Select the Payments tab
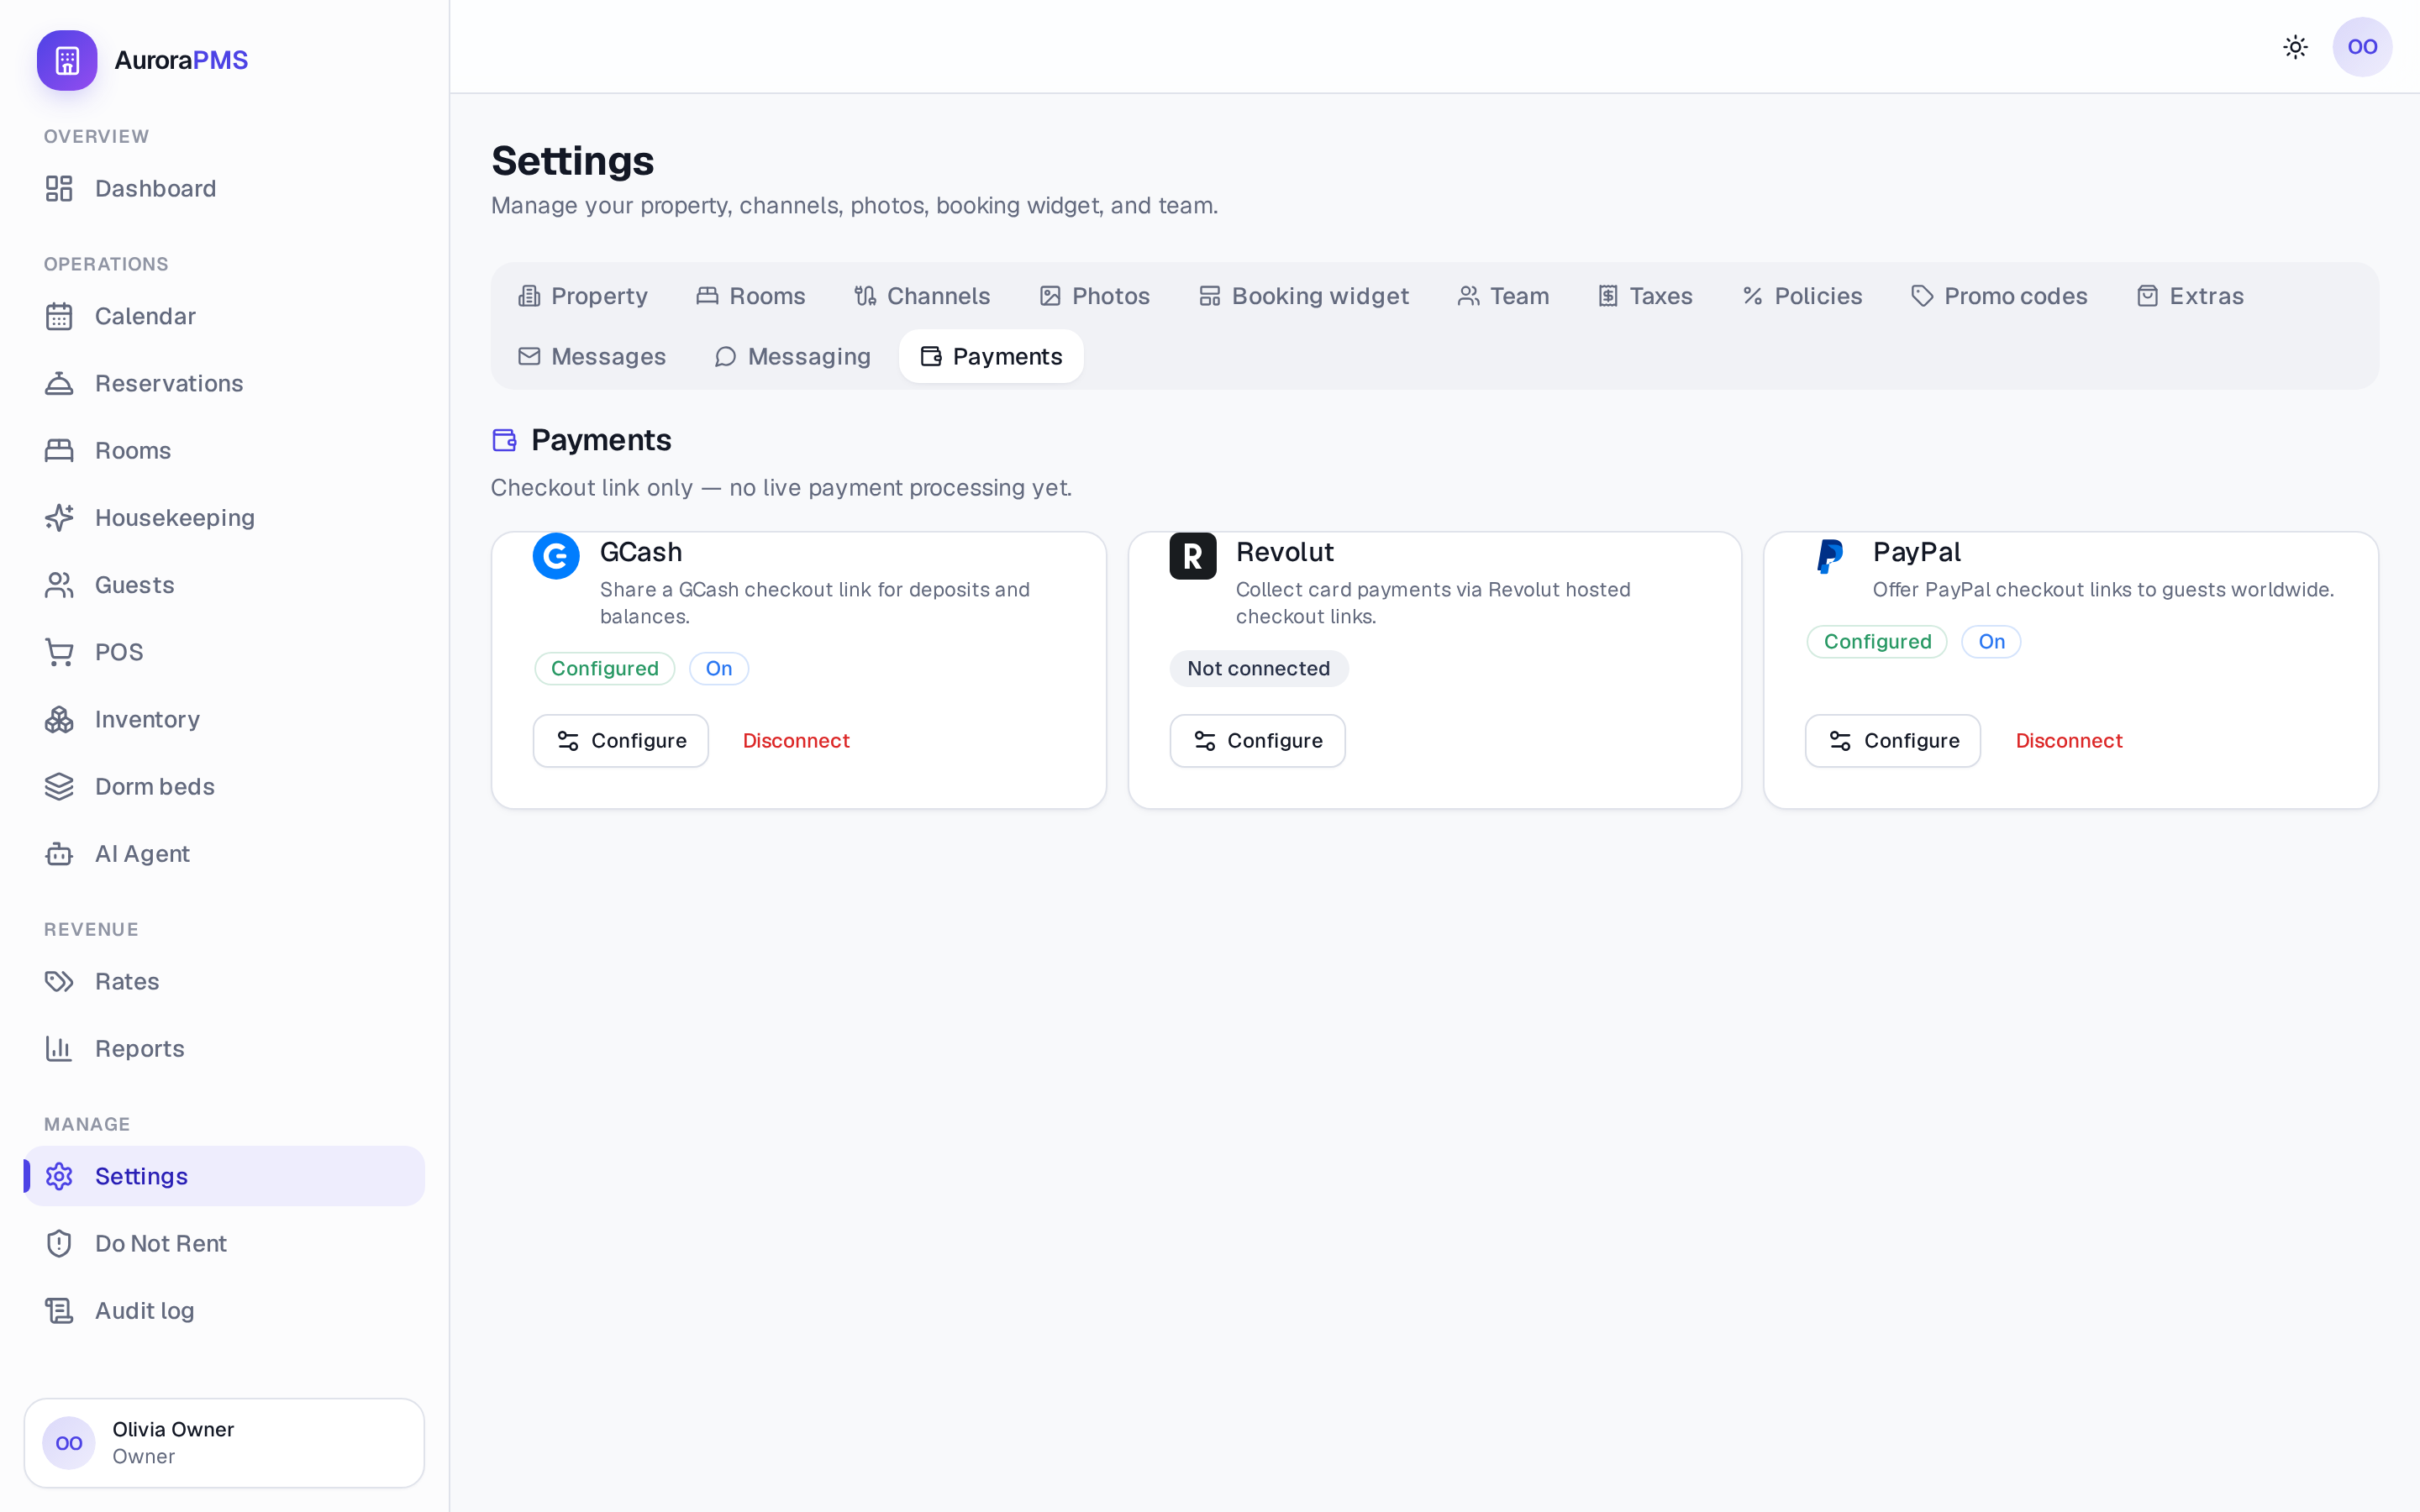Image resolution: width=2420 pixels, height=1512 pixels. (x=991, y=356)
